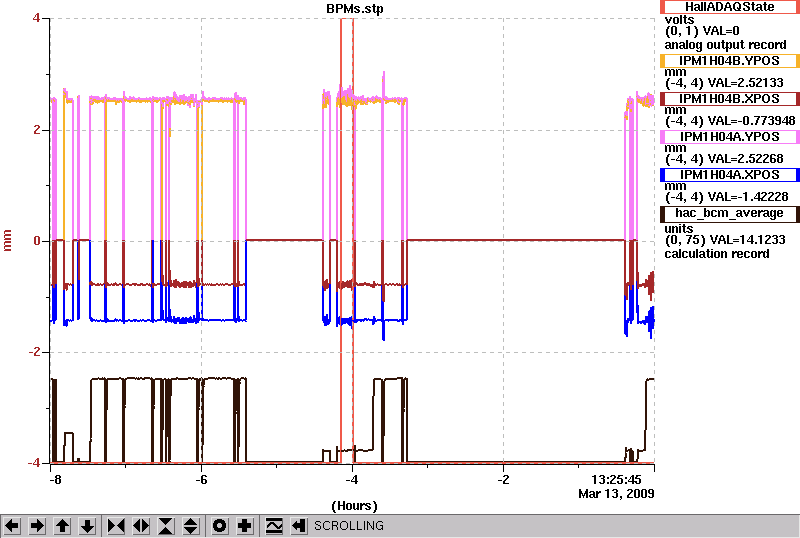Click the horizontal zoom-out diamond icon

coord(141,526)
